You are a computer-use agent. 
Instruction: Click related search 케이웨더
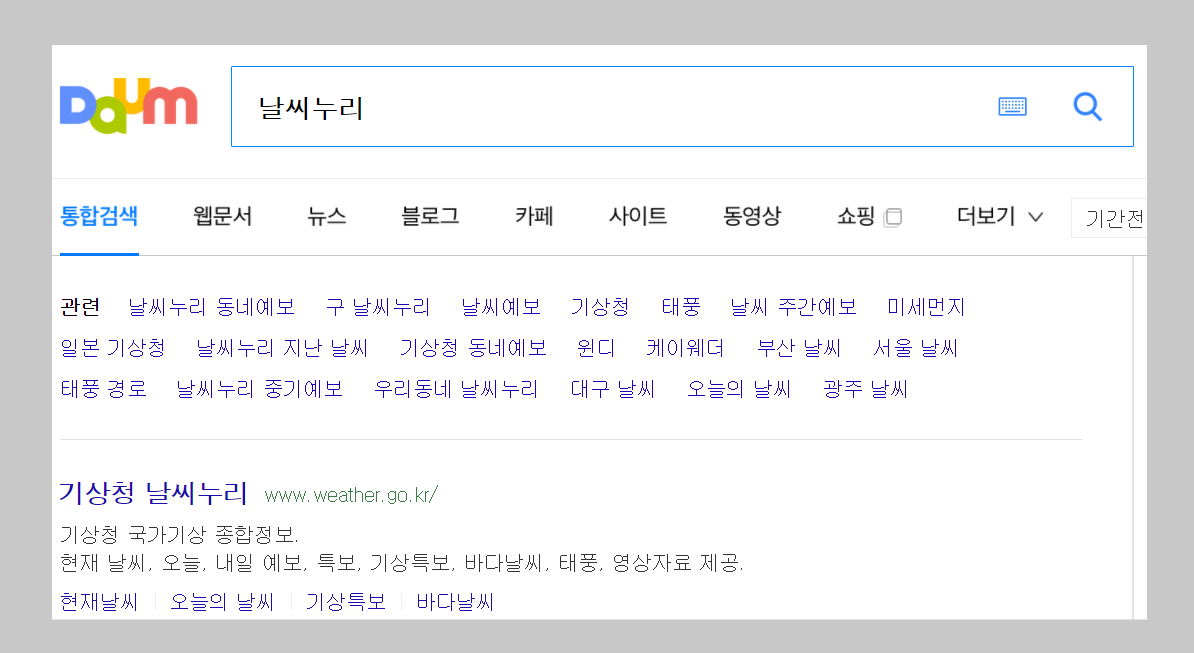[x=685, y=348]
